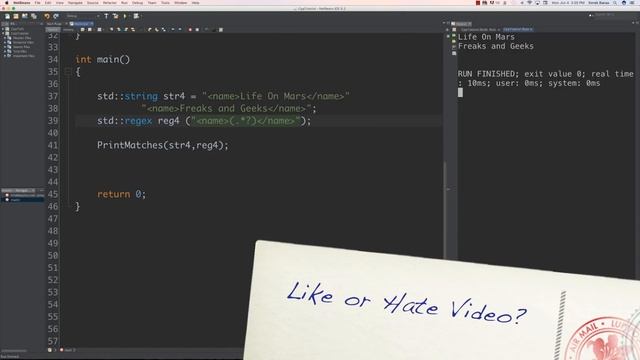Click 'return 0;' on line 45

(121, 194)
